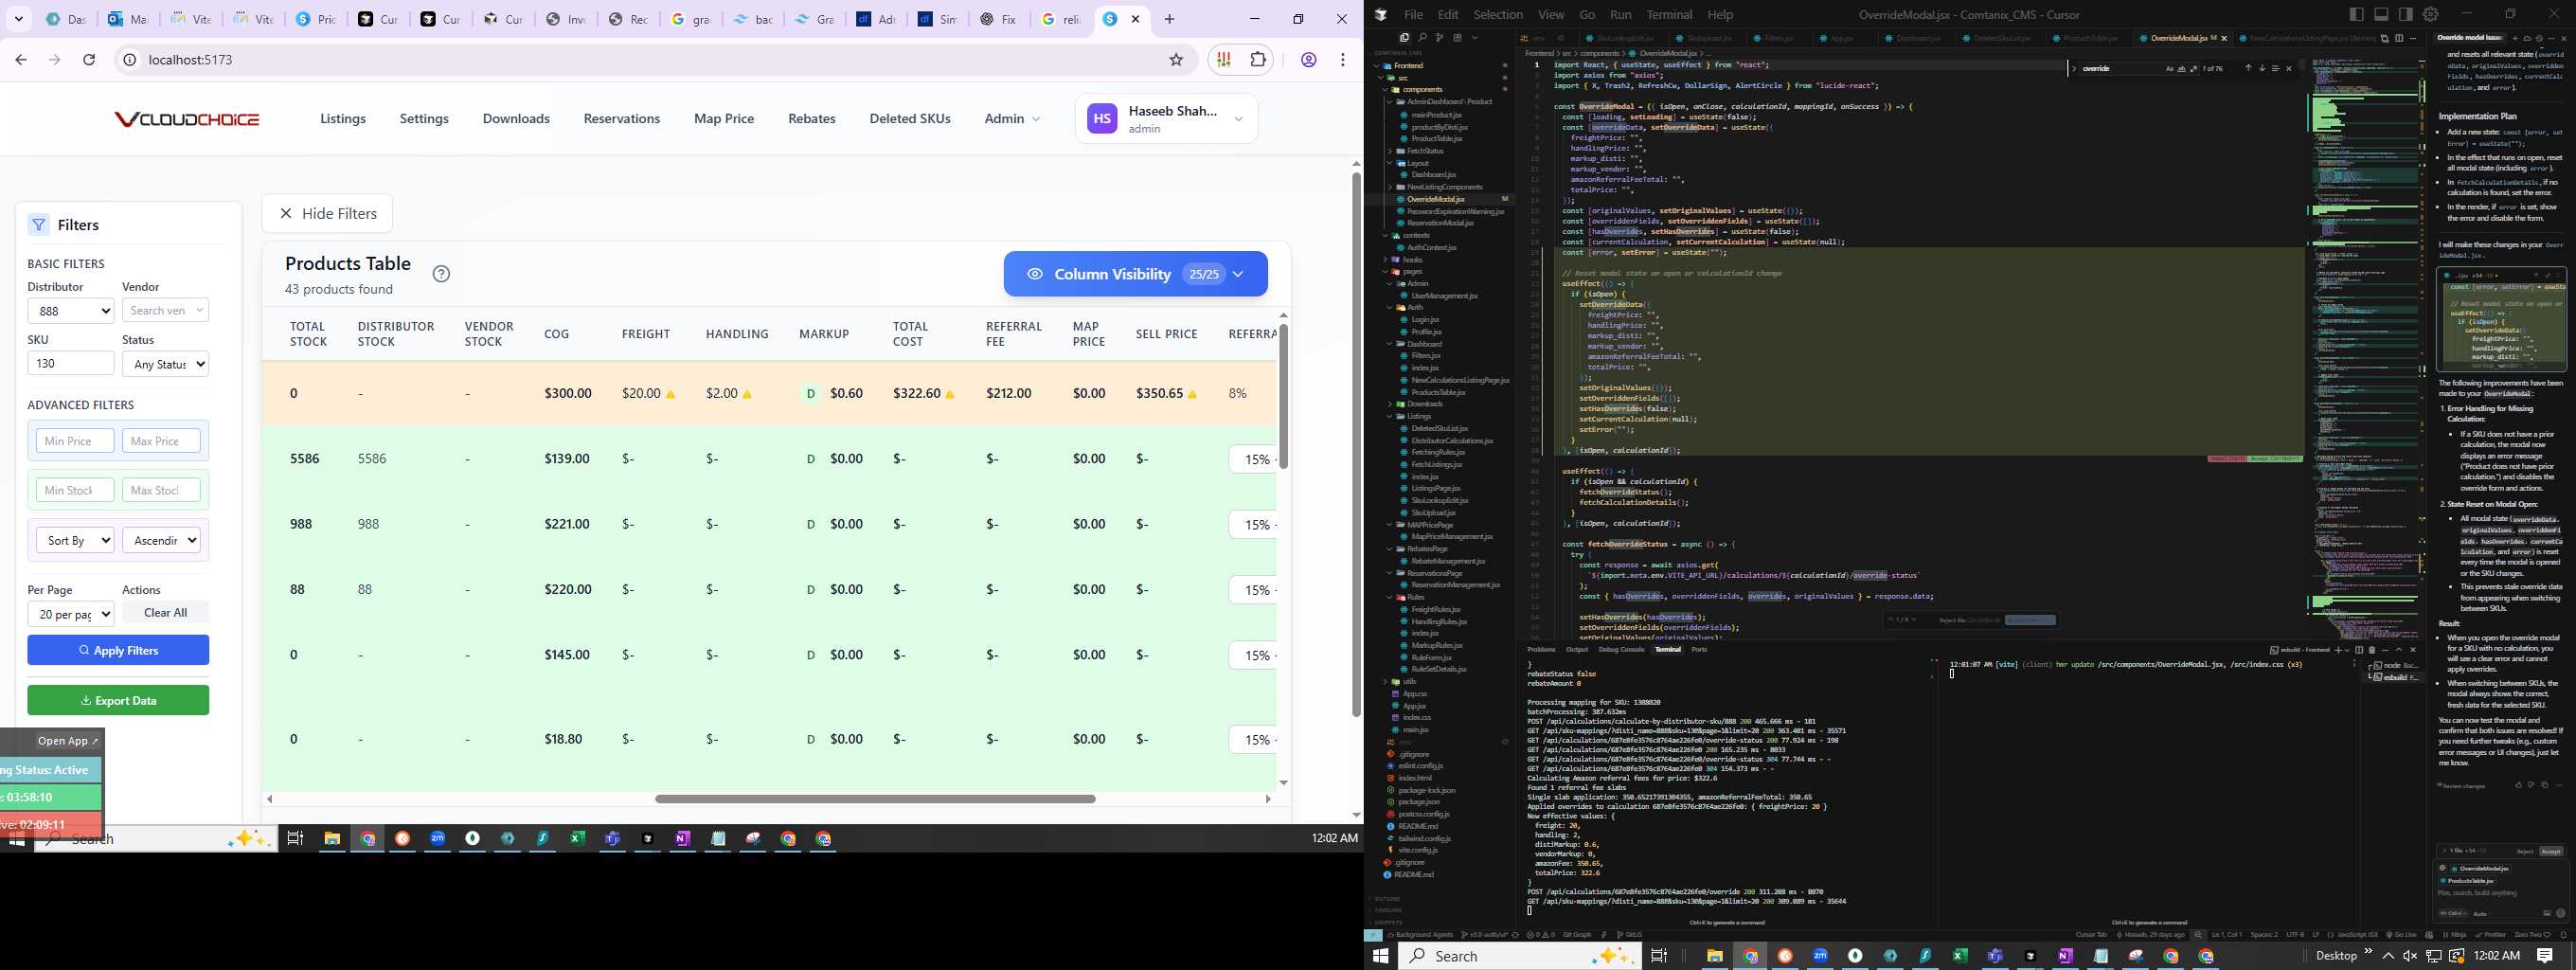This screenshot has height=970, width=2576.
Task: Open Zoom from the right taskbar
Action: click(x=1820, y=956)
